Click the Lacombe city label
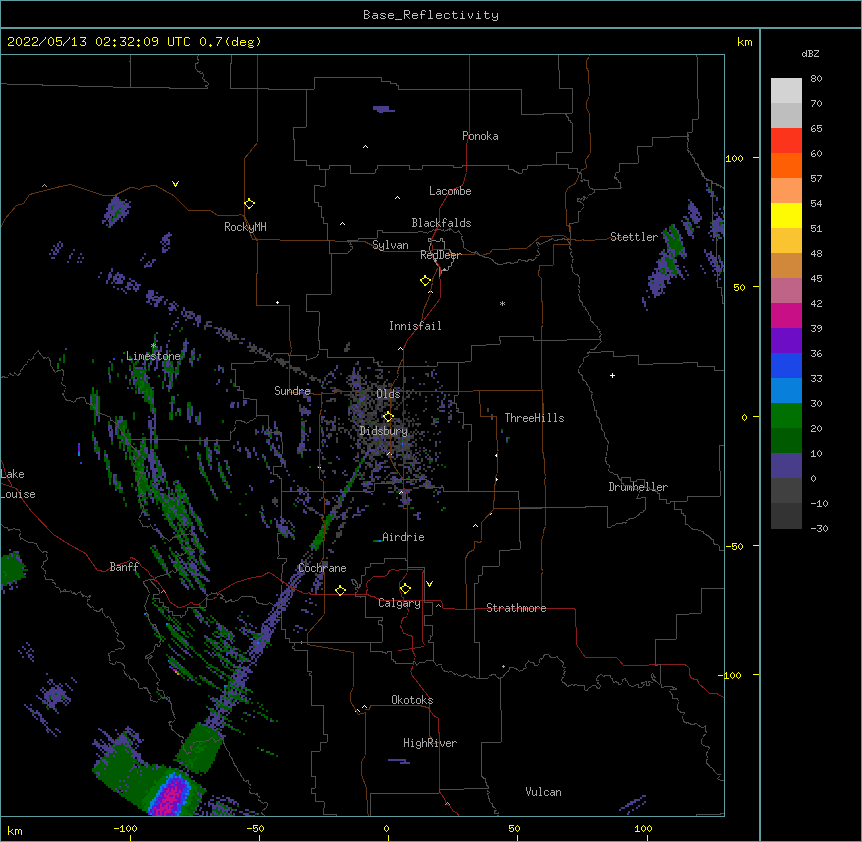The image size is (862, 842). click(x=450, y=191)
